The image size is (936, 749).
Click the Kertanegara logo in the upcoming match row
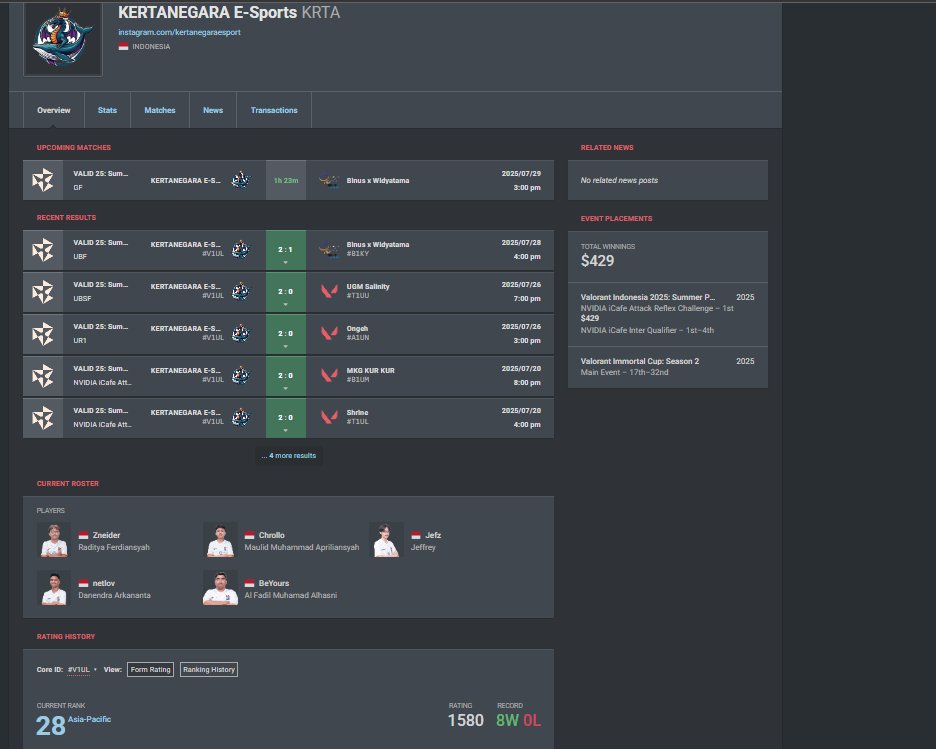point(241,180)
